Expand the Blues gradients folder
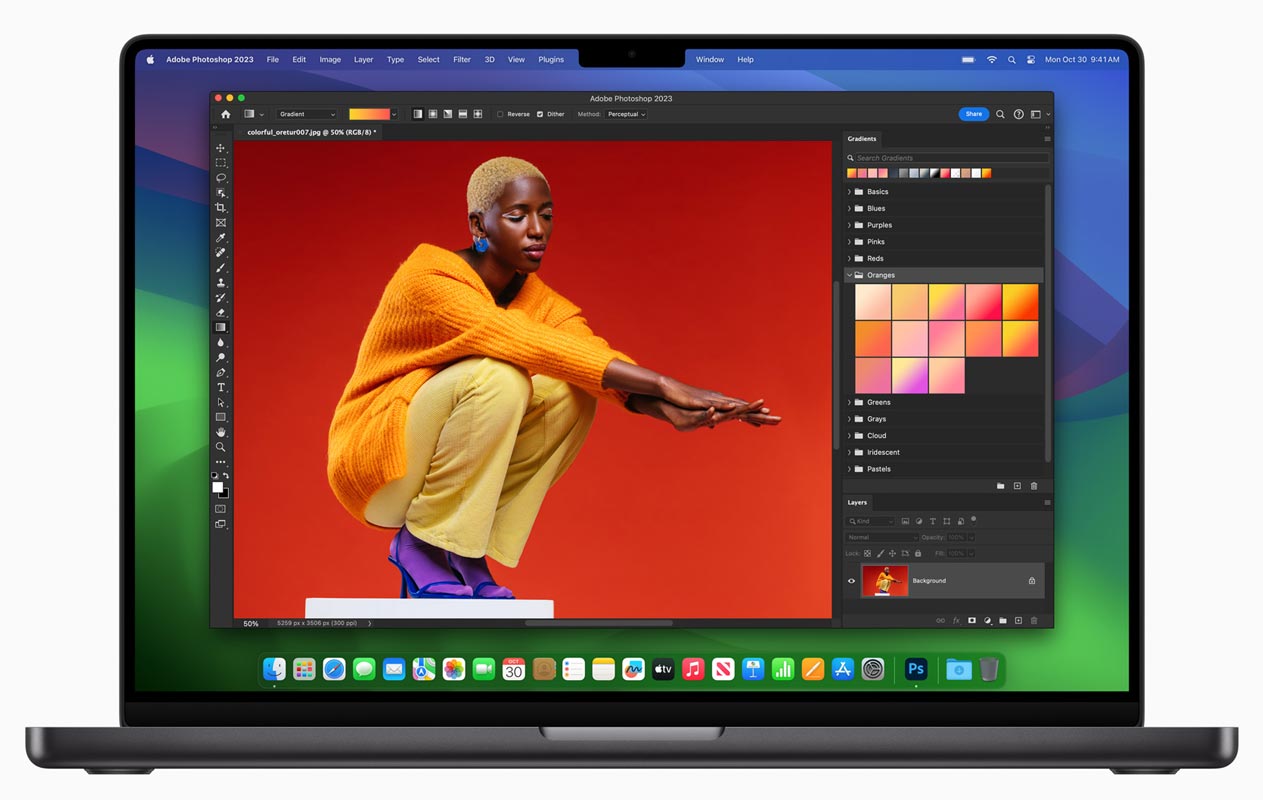This screenshot has height=800, width=1263. (849, 208)
